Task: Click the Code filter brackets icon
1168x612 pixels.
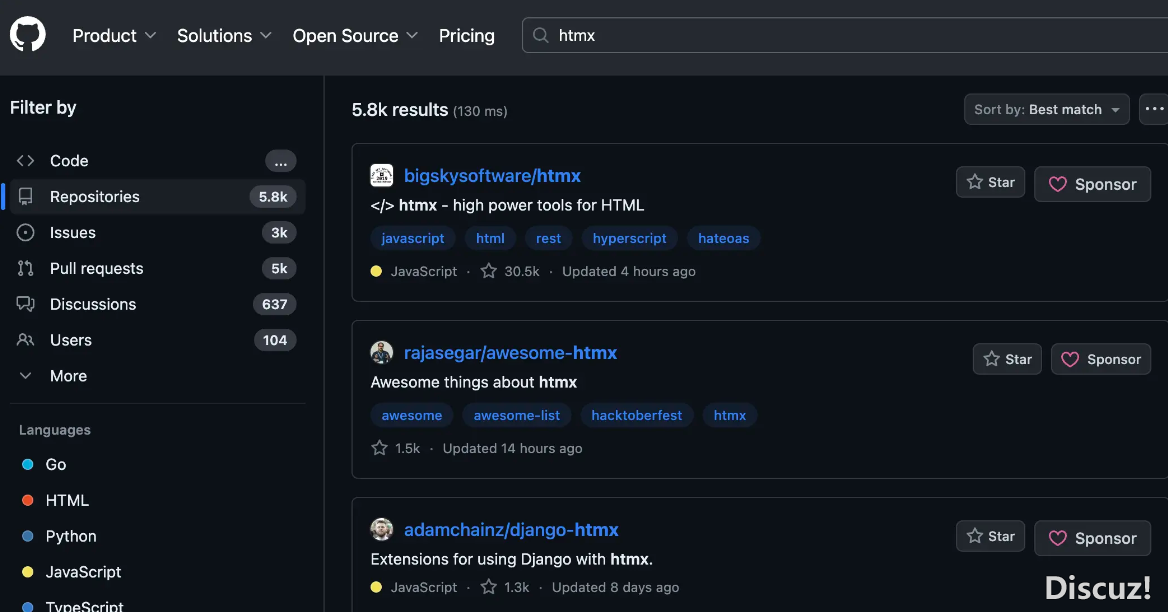Action: click(x=25, y=161)
